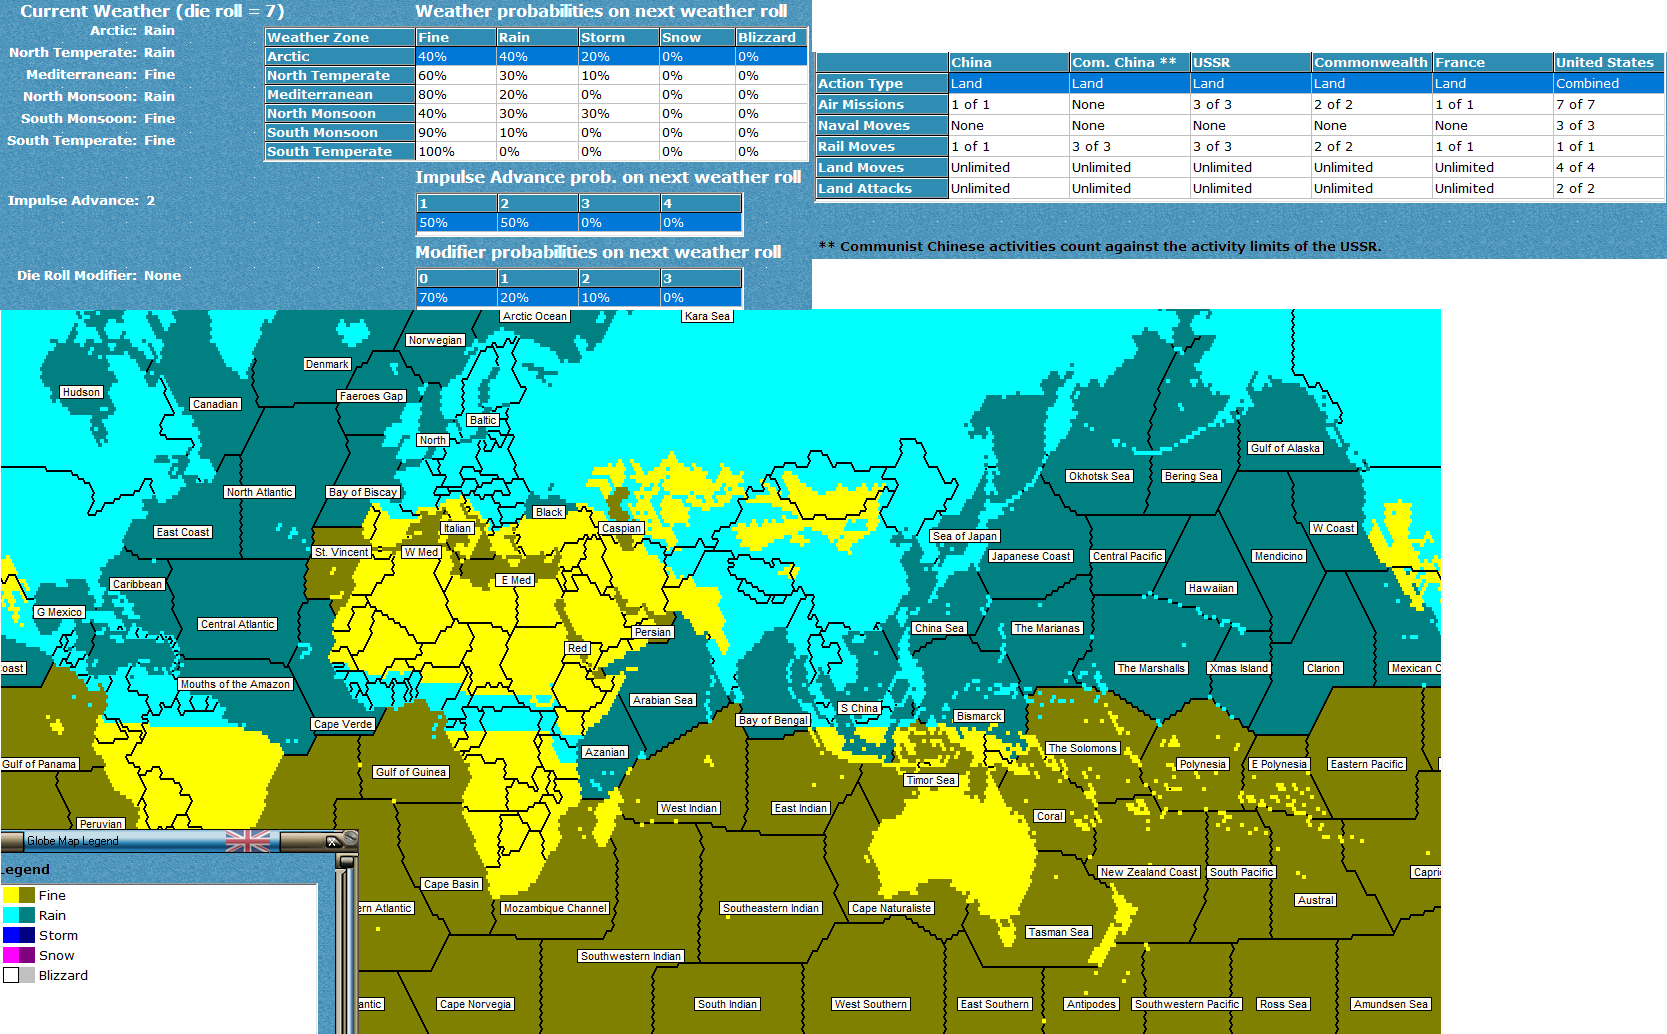Click the France column header

pos(1493,63)
